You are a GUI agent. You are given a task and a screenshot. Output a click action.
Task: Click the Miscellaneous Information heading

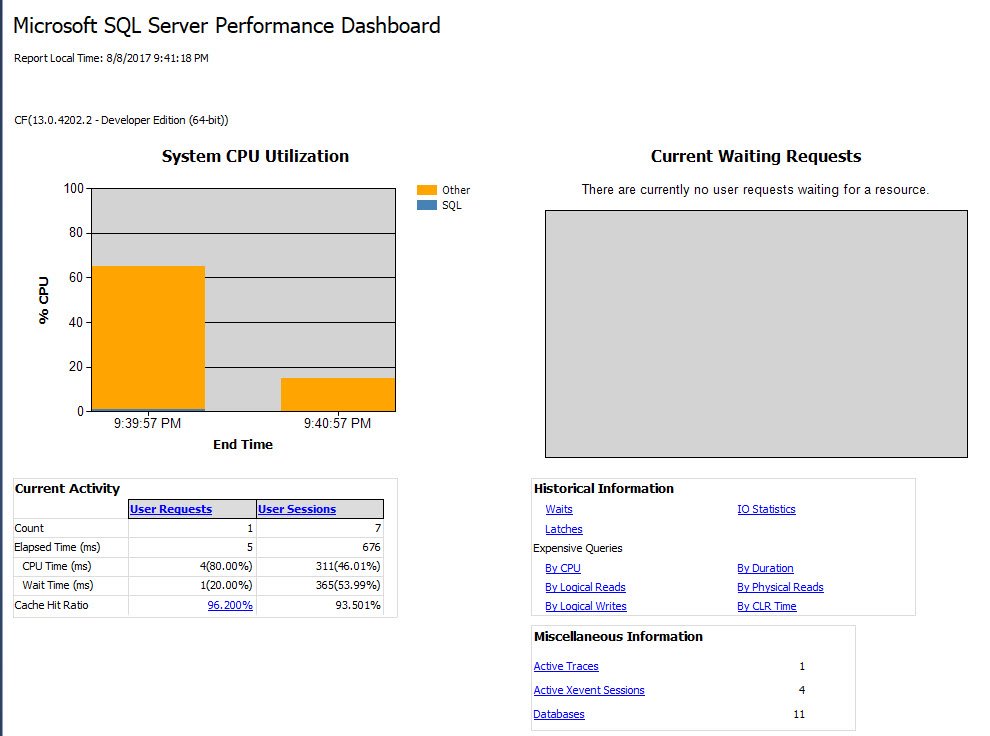tap(618, 636)
